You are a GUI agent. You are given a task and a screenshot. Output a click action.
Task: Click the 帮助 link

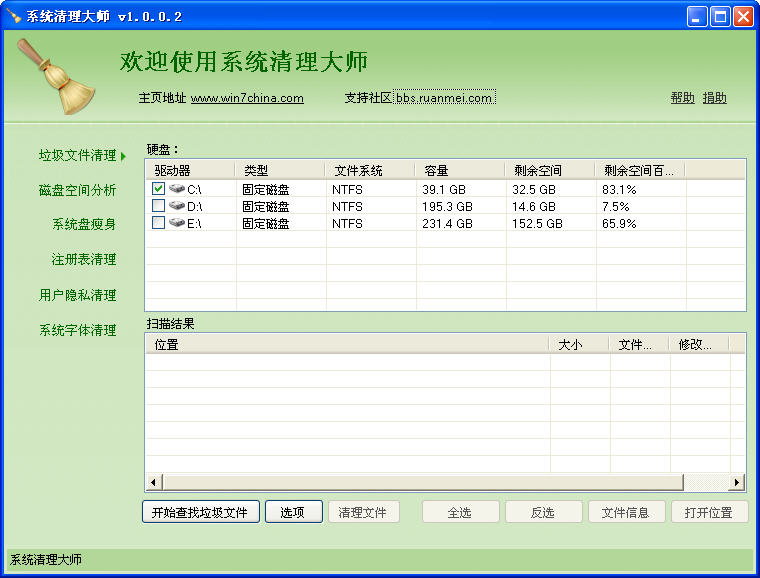pos(682,98)
